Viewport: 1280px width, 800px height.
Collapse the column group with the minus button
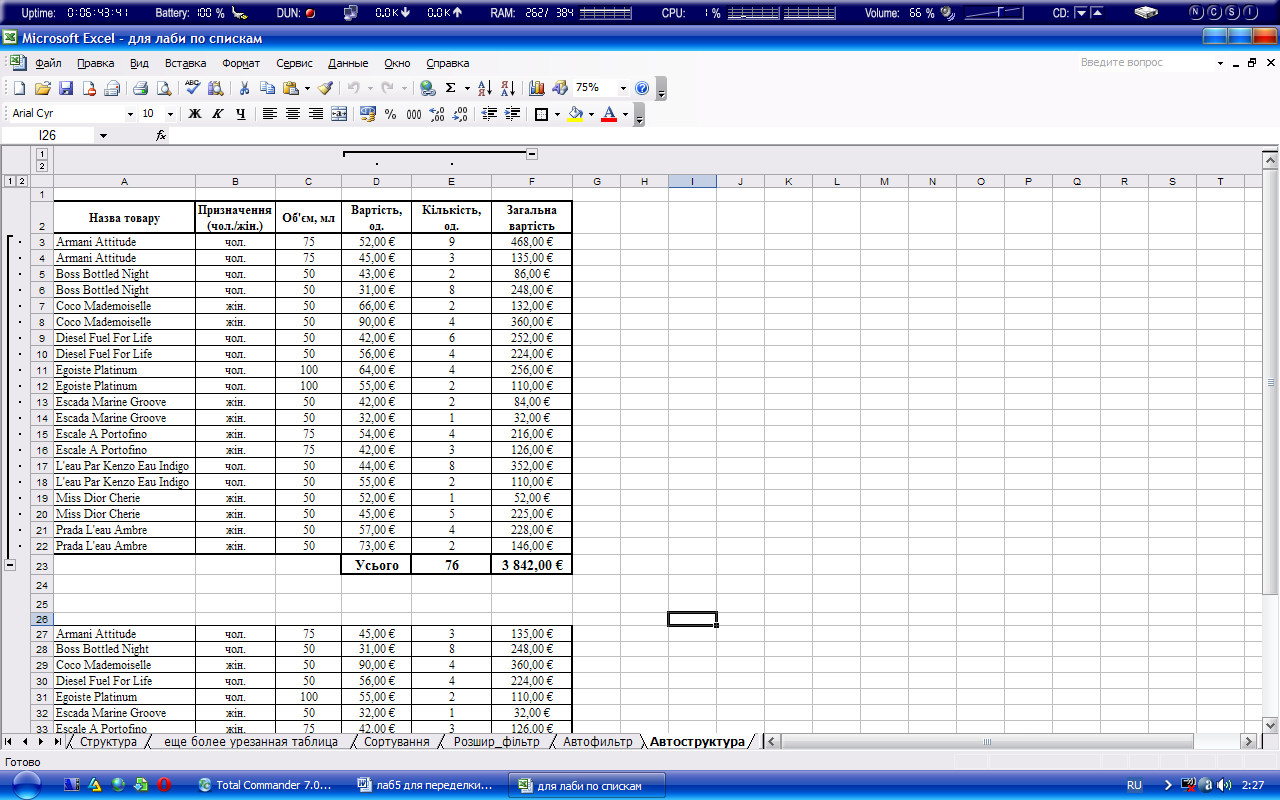coord(532,154)
